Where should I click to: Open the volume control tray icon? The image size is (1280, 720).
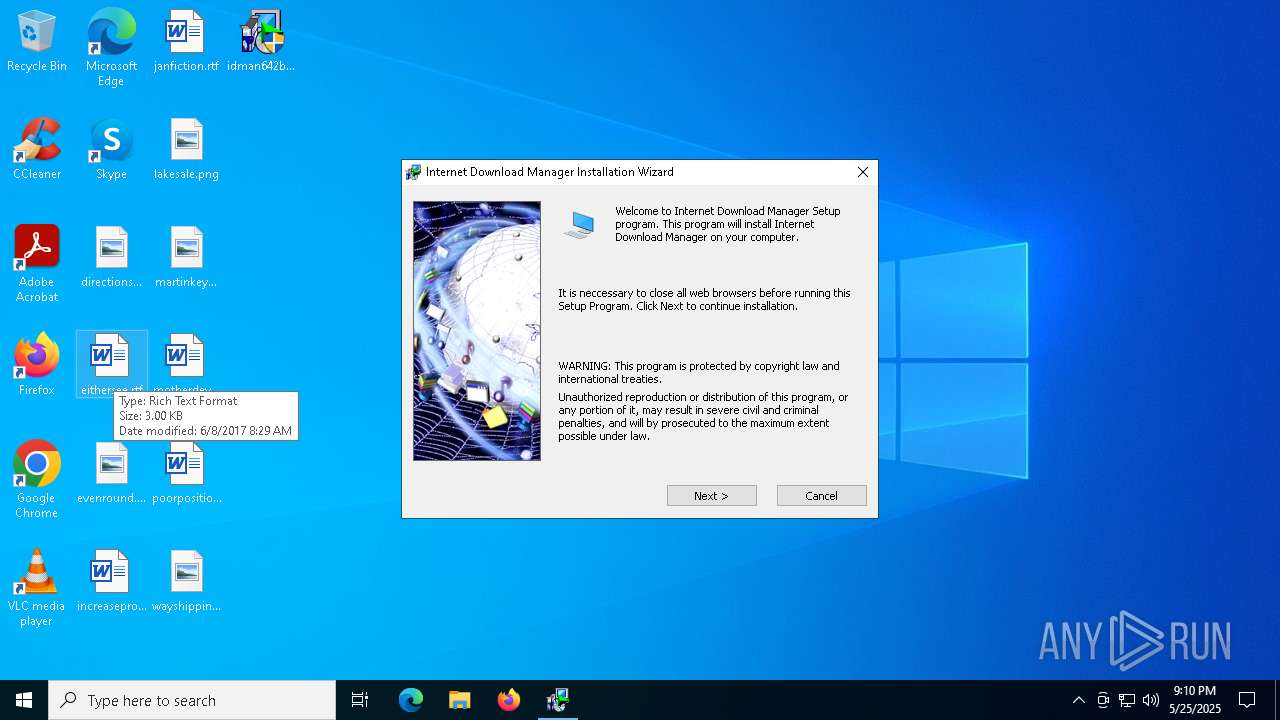(1151, 700)
